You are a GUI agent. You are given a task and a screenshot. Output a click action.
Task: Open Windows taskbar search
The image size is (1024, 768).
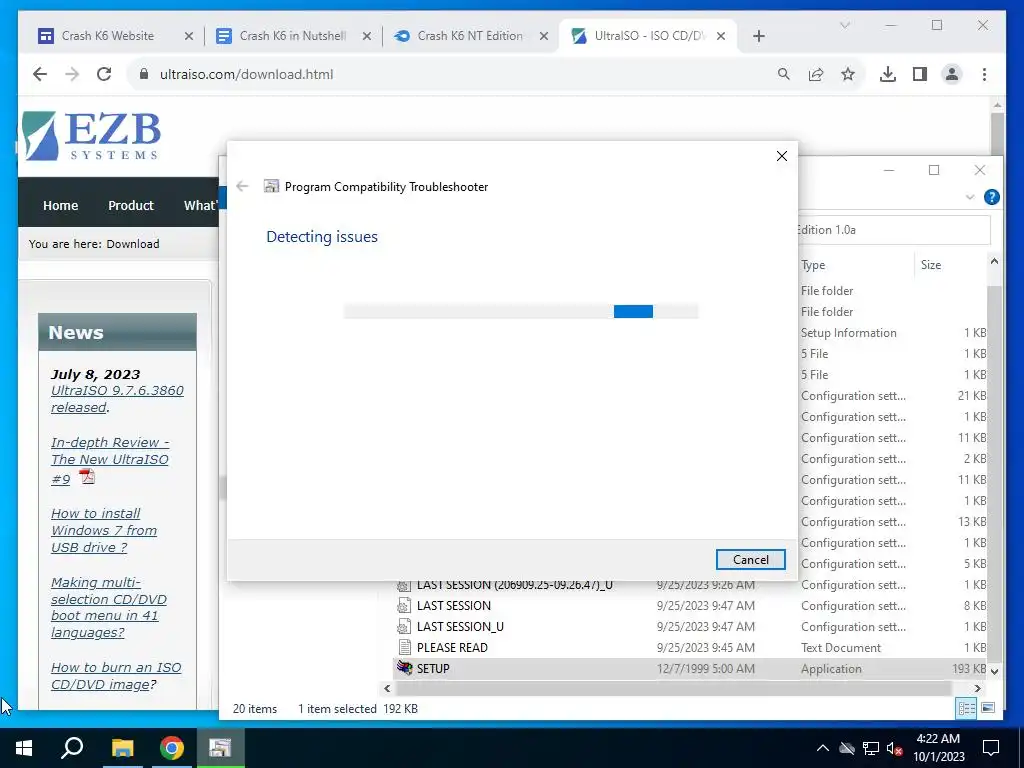point(72,748)
